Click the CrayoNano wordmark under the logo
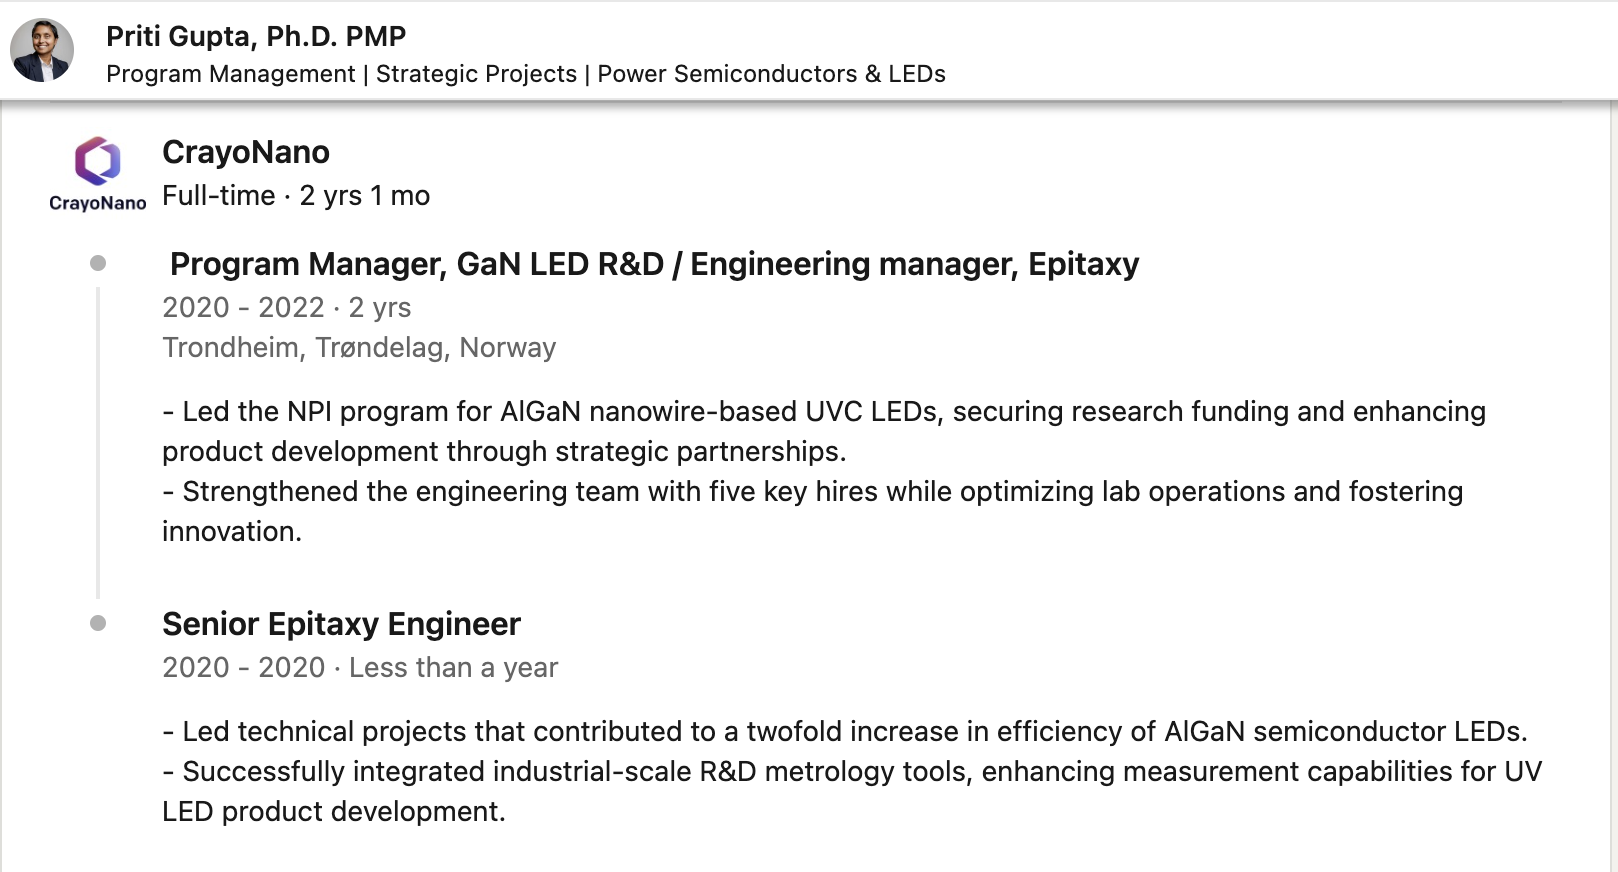 point(98,203)
